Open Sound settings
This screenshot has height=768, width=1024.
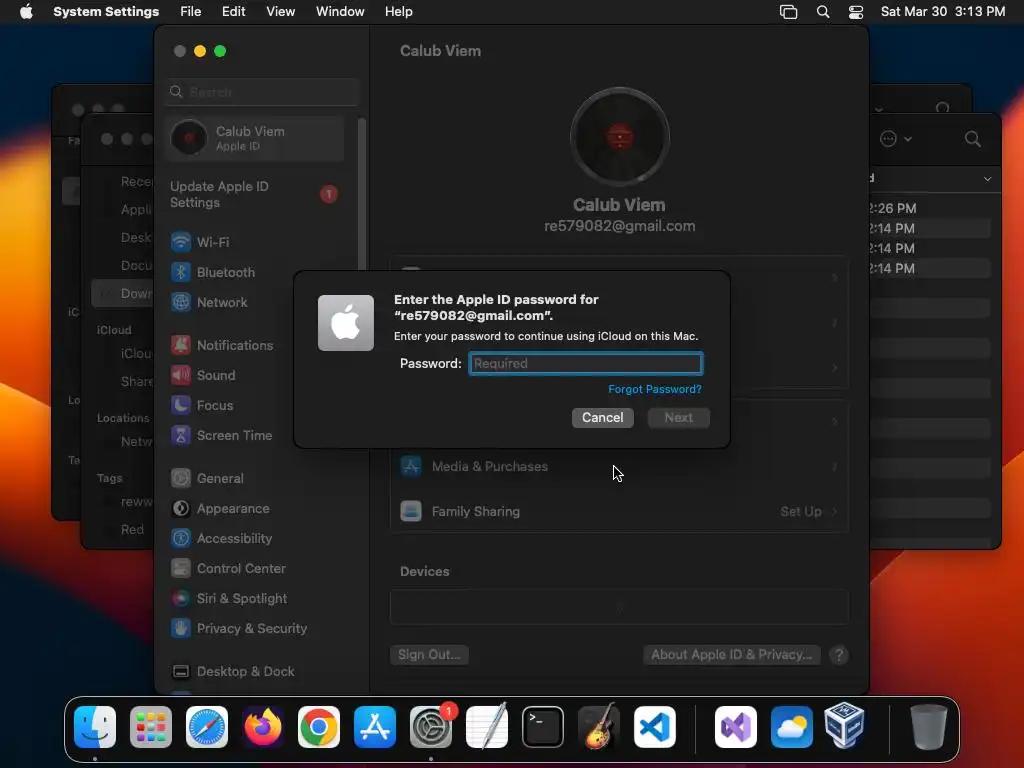point(203,376)
